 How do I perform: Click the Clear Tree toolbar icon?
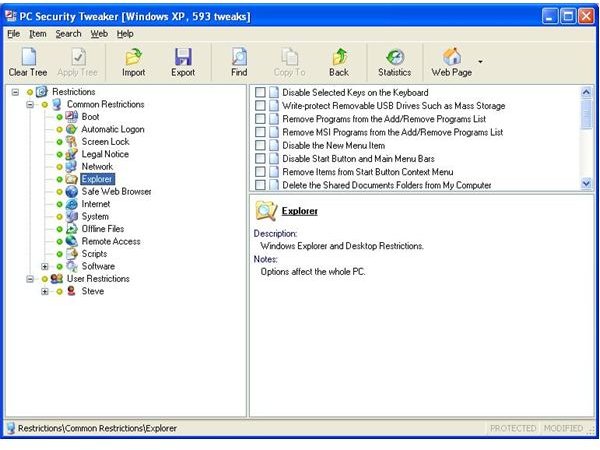[29, 57]
